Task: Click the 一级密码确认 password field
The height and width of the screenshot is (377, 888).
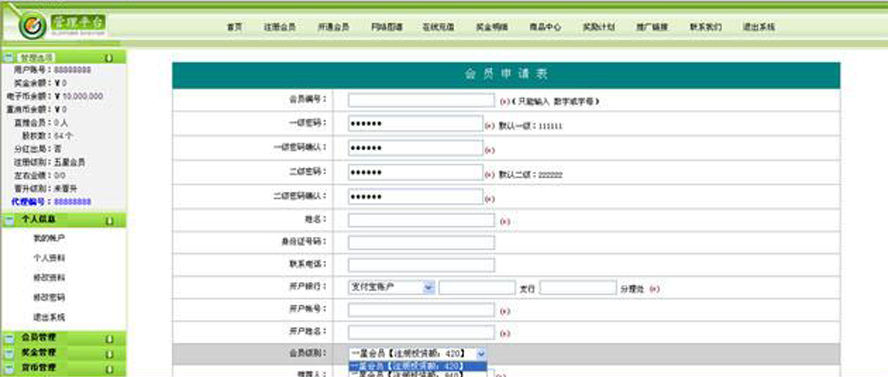Action: click(416, 148)
